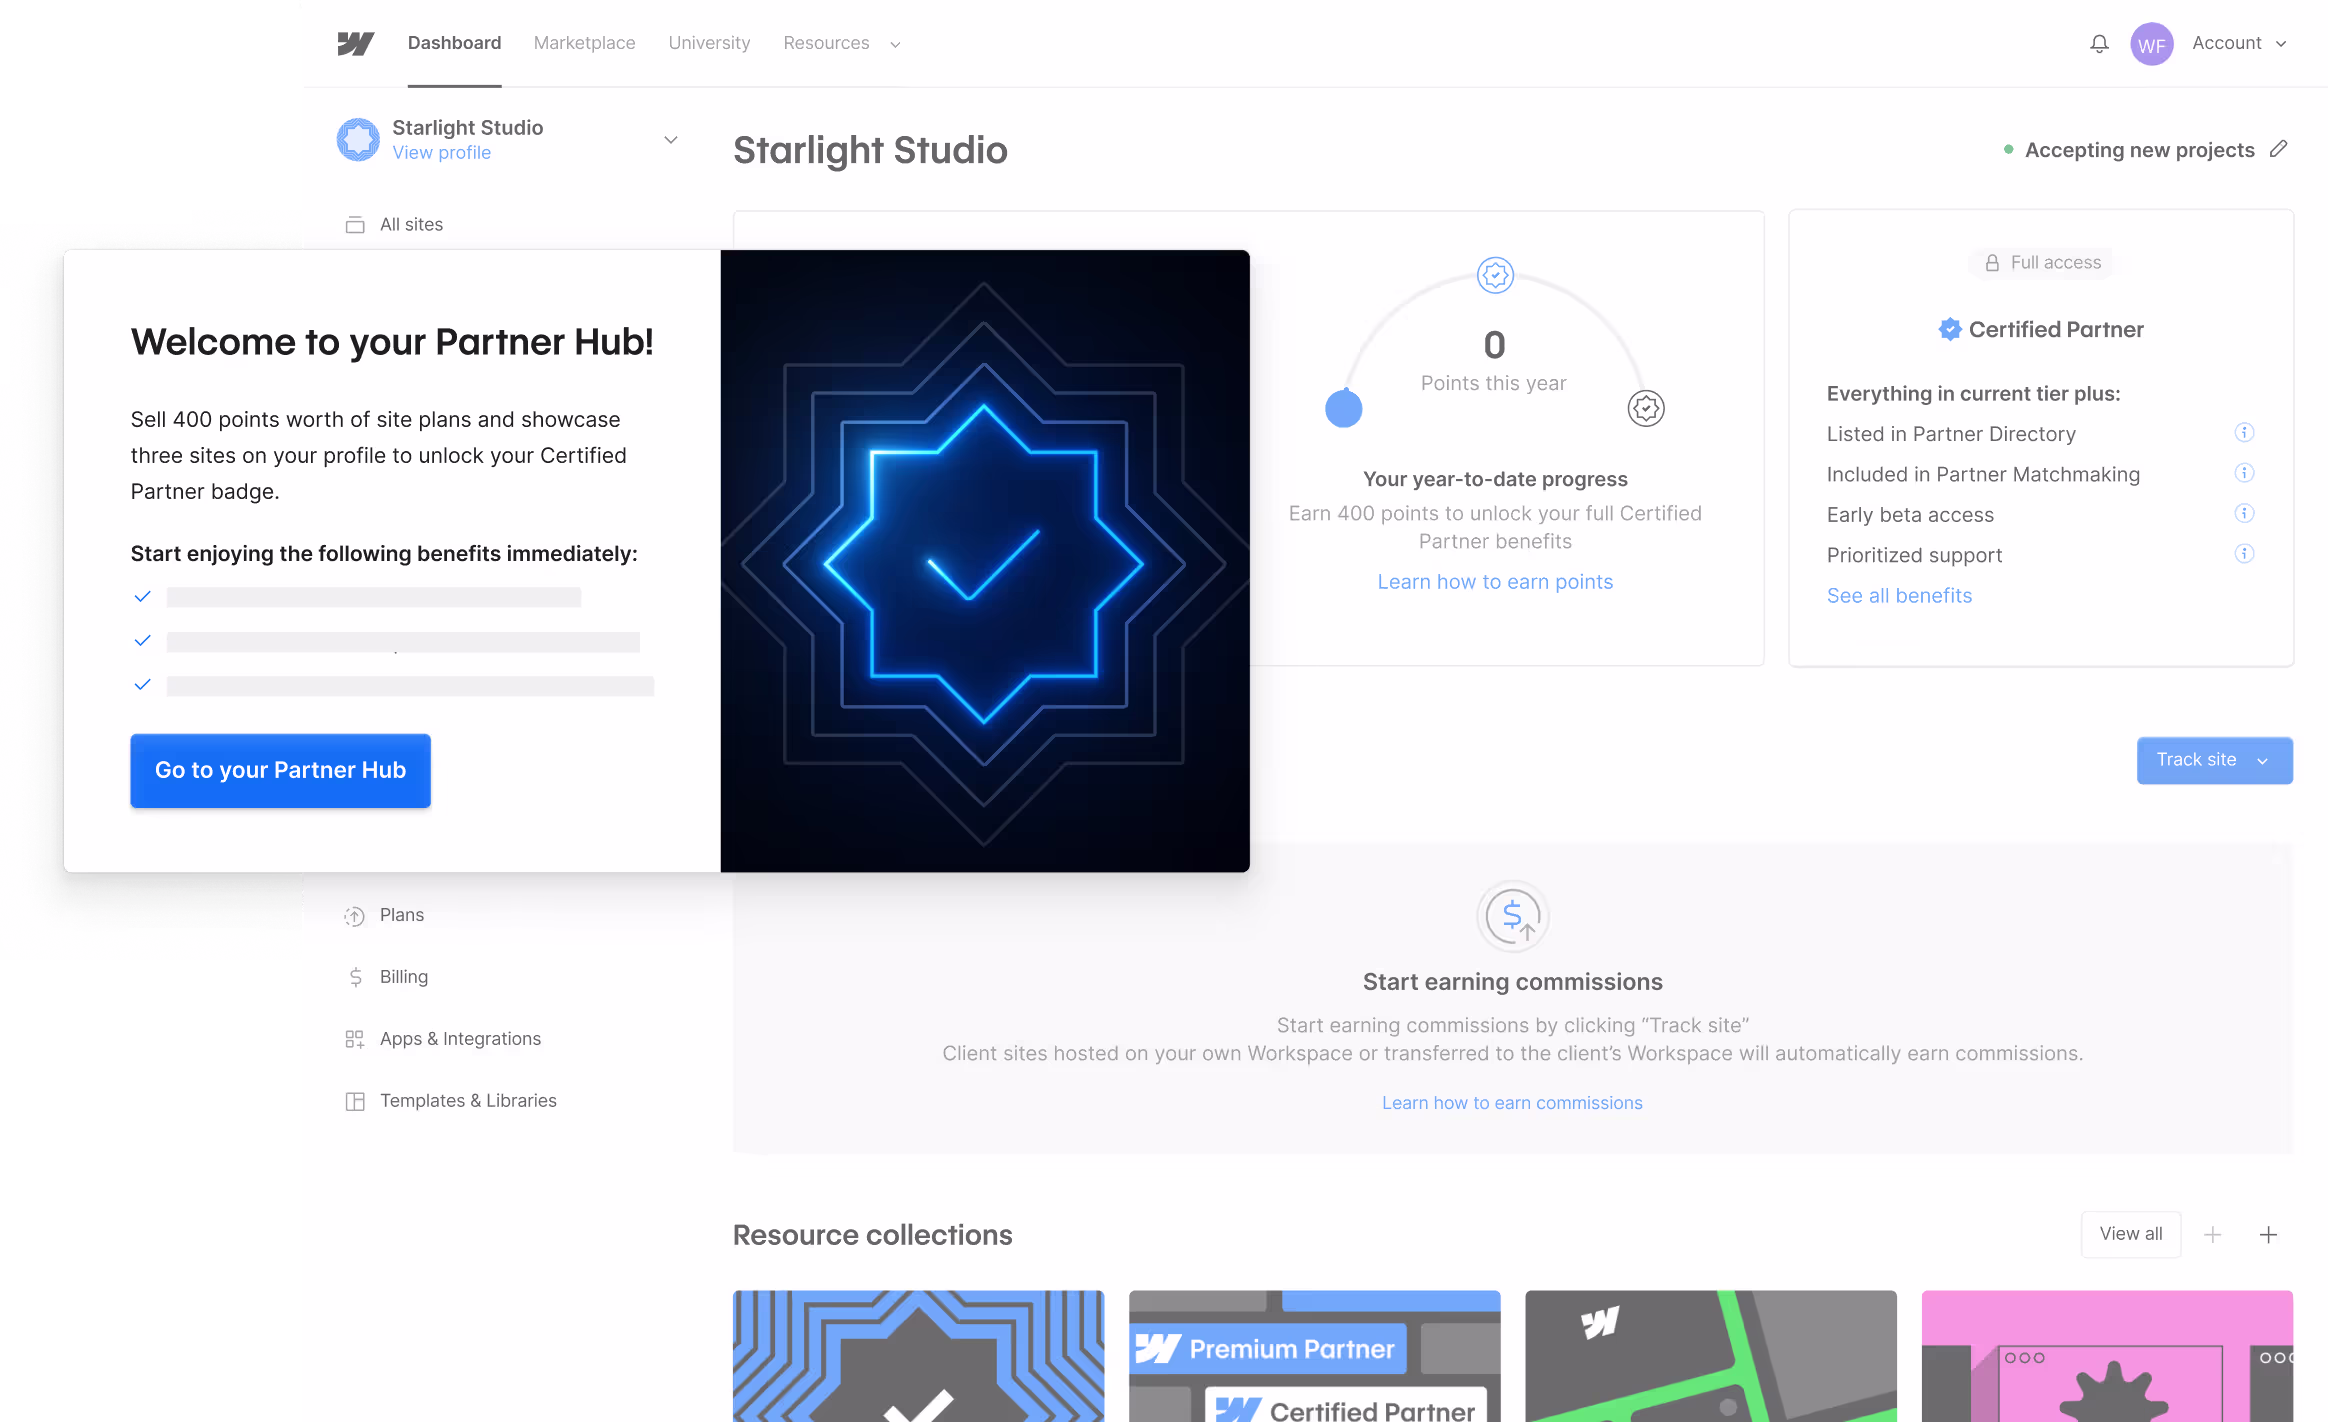The width and height of the screenshot is (2328, 1422).
Task: Click the Webflow logo icon
Action: [355, 43]
